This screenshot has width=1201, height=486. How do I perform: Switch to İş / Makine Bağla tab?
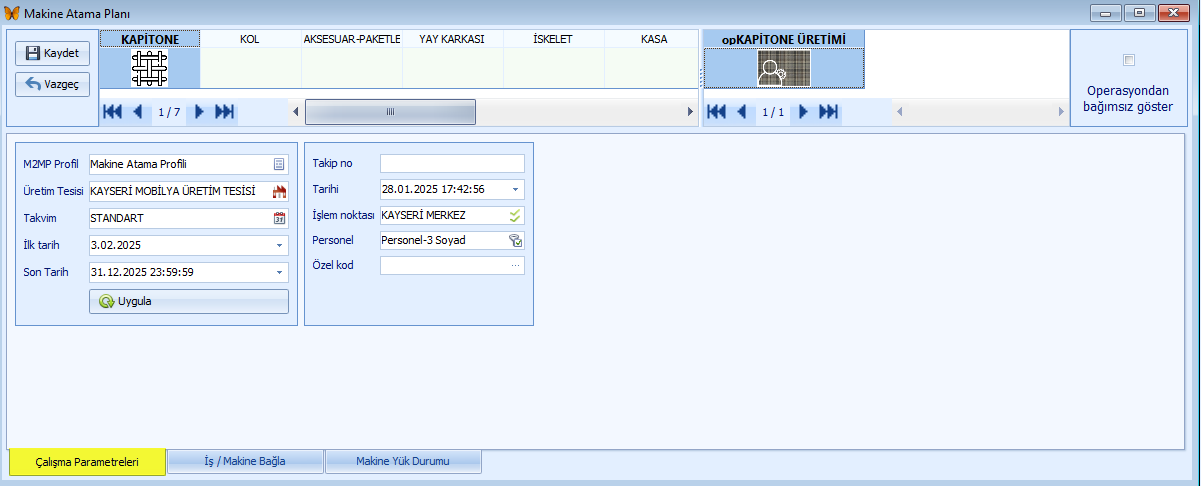tap(245, 462)
